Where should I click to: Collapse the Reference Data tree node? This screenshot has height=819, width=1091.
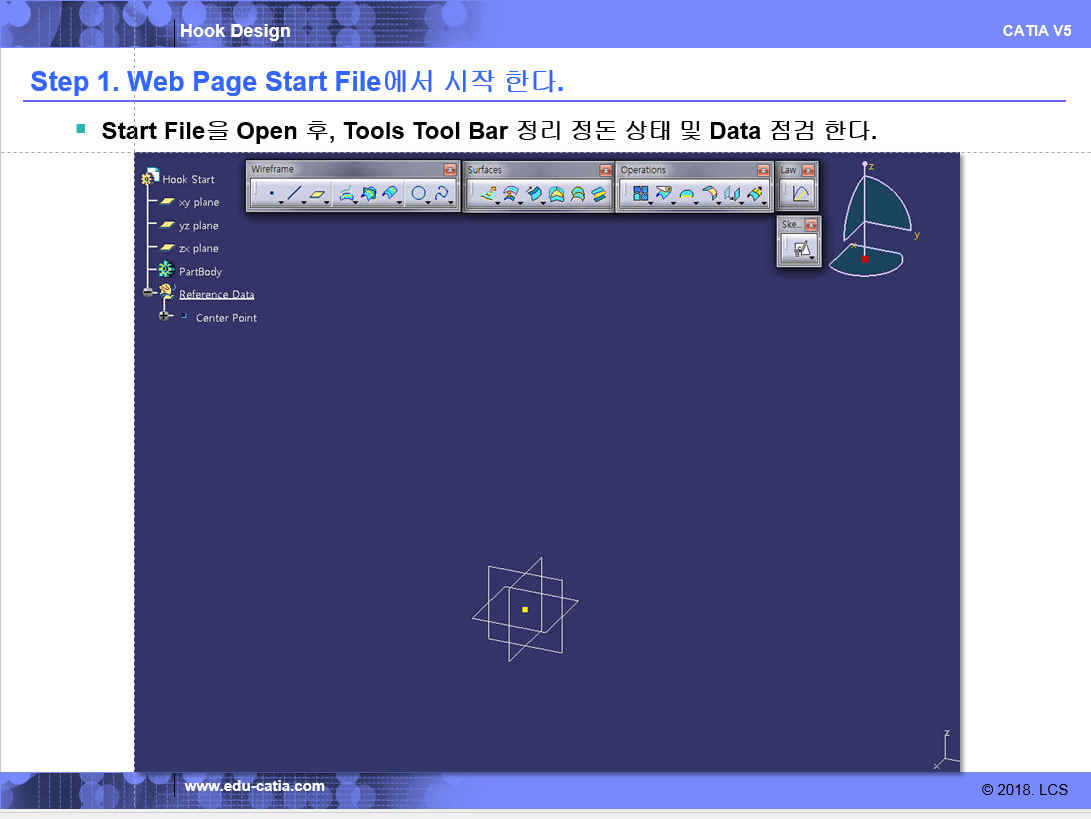tap(149, 293)
